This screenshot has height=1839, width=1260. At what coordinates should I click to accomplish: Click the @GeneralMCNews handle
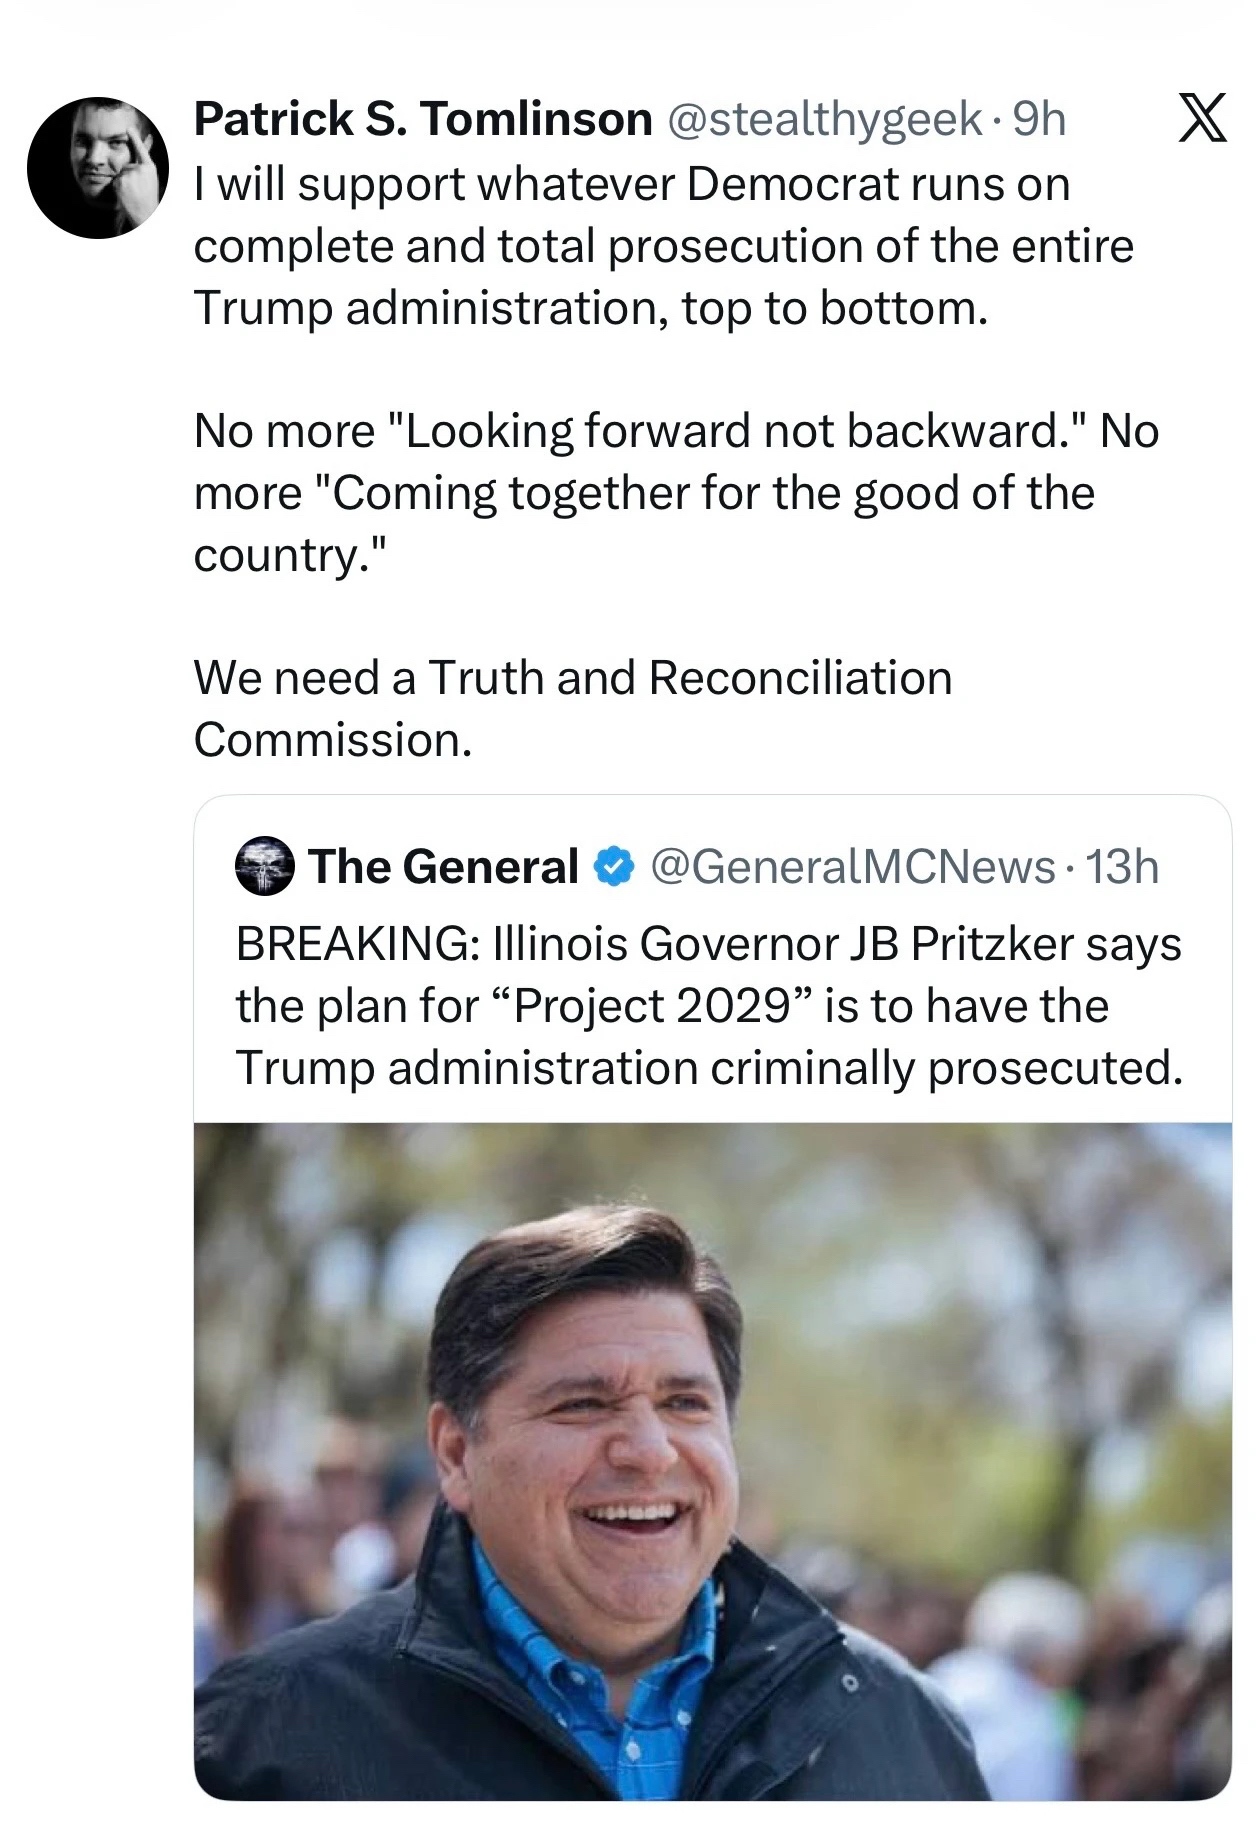pyautogui.click(x=853, y=867)
